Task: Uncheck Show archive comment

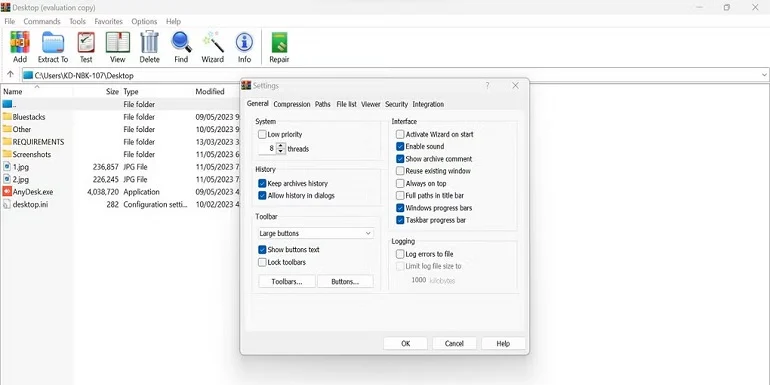Action: 400,159
